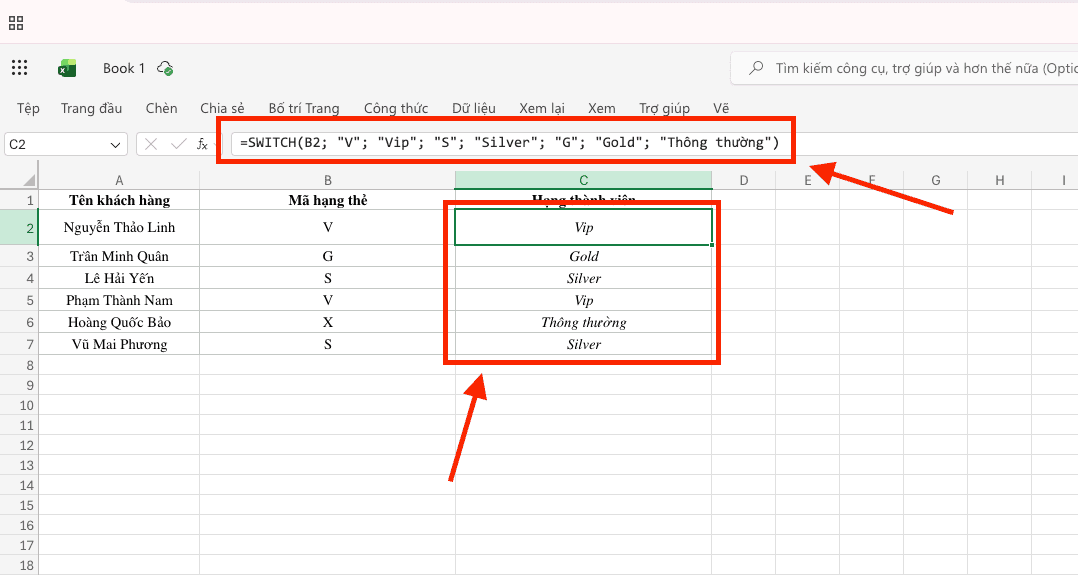The width and height of the screenshot is (1078, 575).
Task: Open the Dữ liệu tab
Action: coord(474,108)
